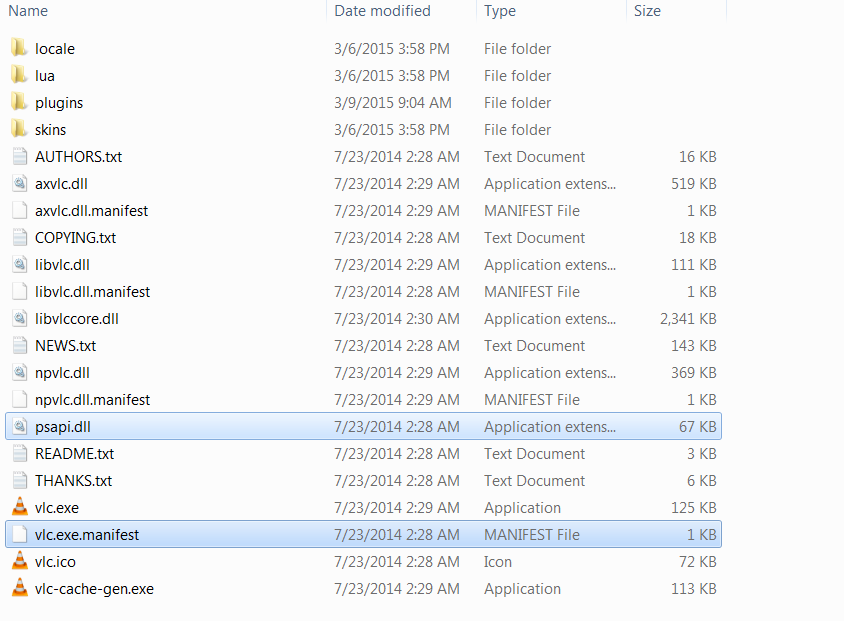
Task: Select the vlc.exe.manifest file name
Action: tap(87, 535)
